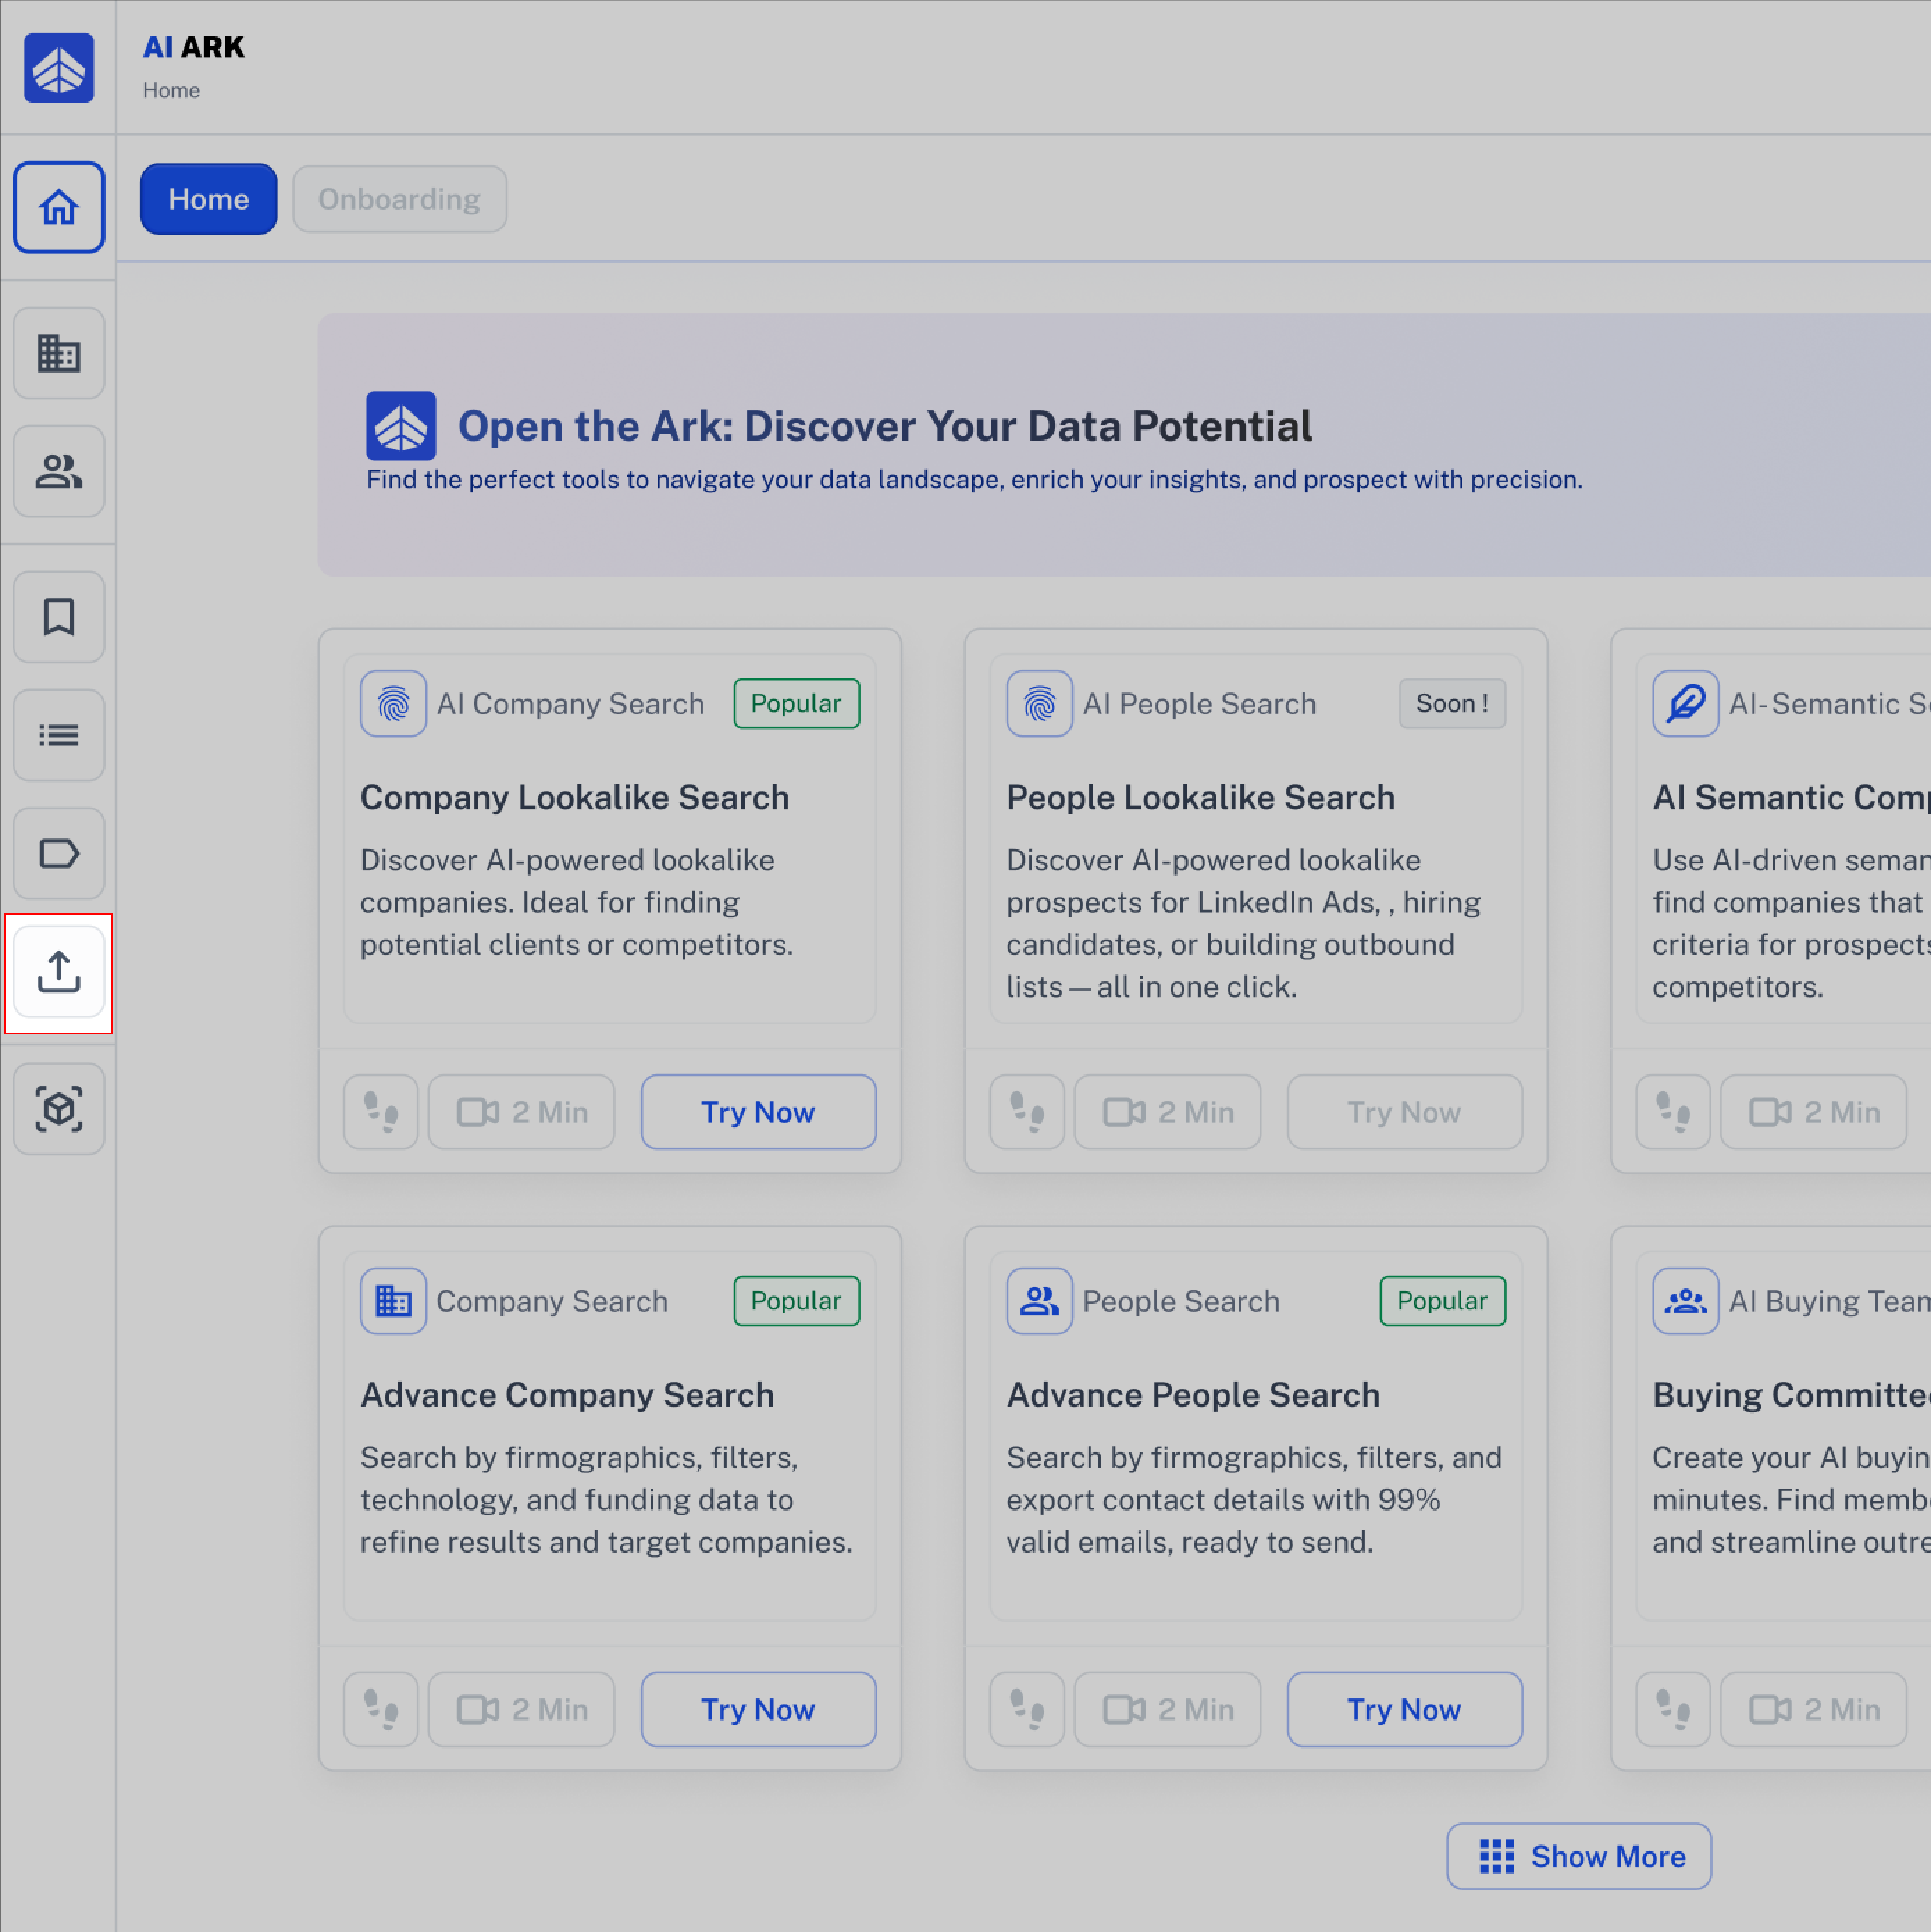
Task: Click the People Lookalike Search heading
Action: (1201, 798)
